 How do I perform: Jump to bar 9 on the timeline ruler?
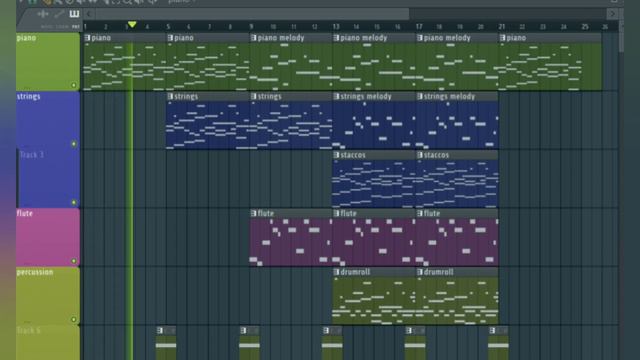(x=251, y=27)
